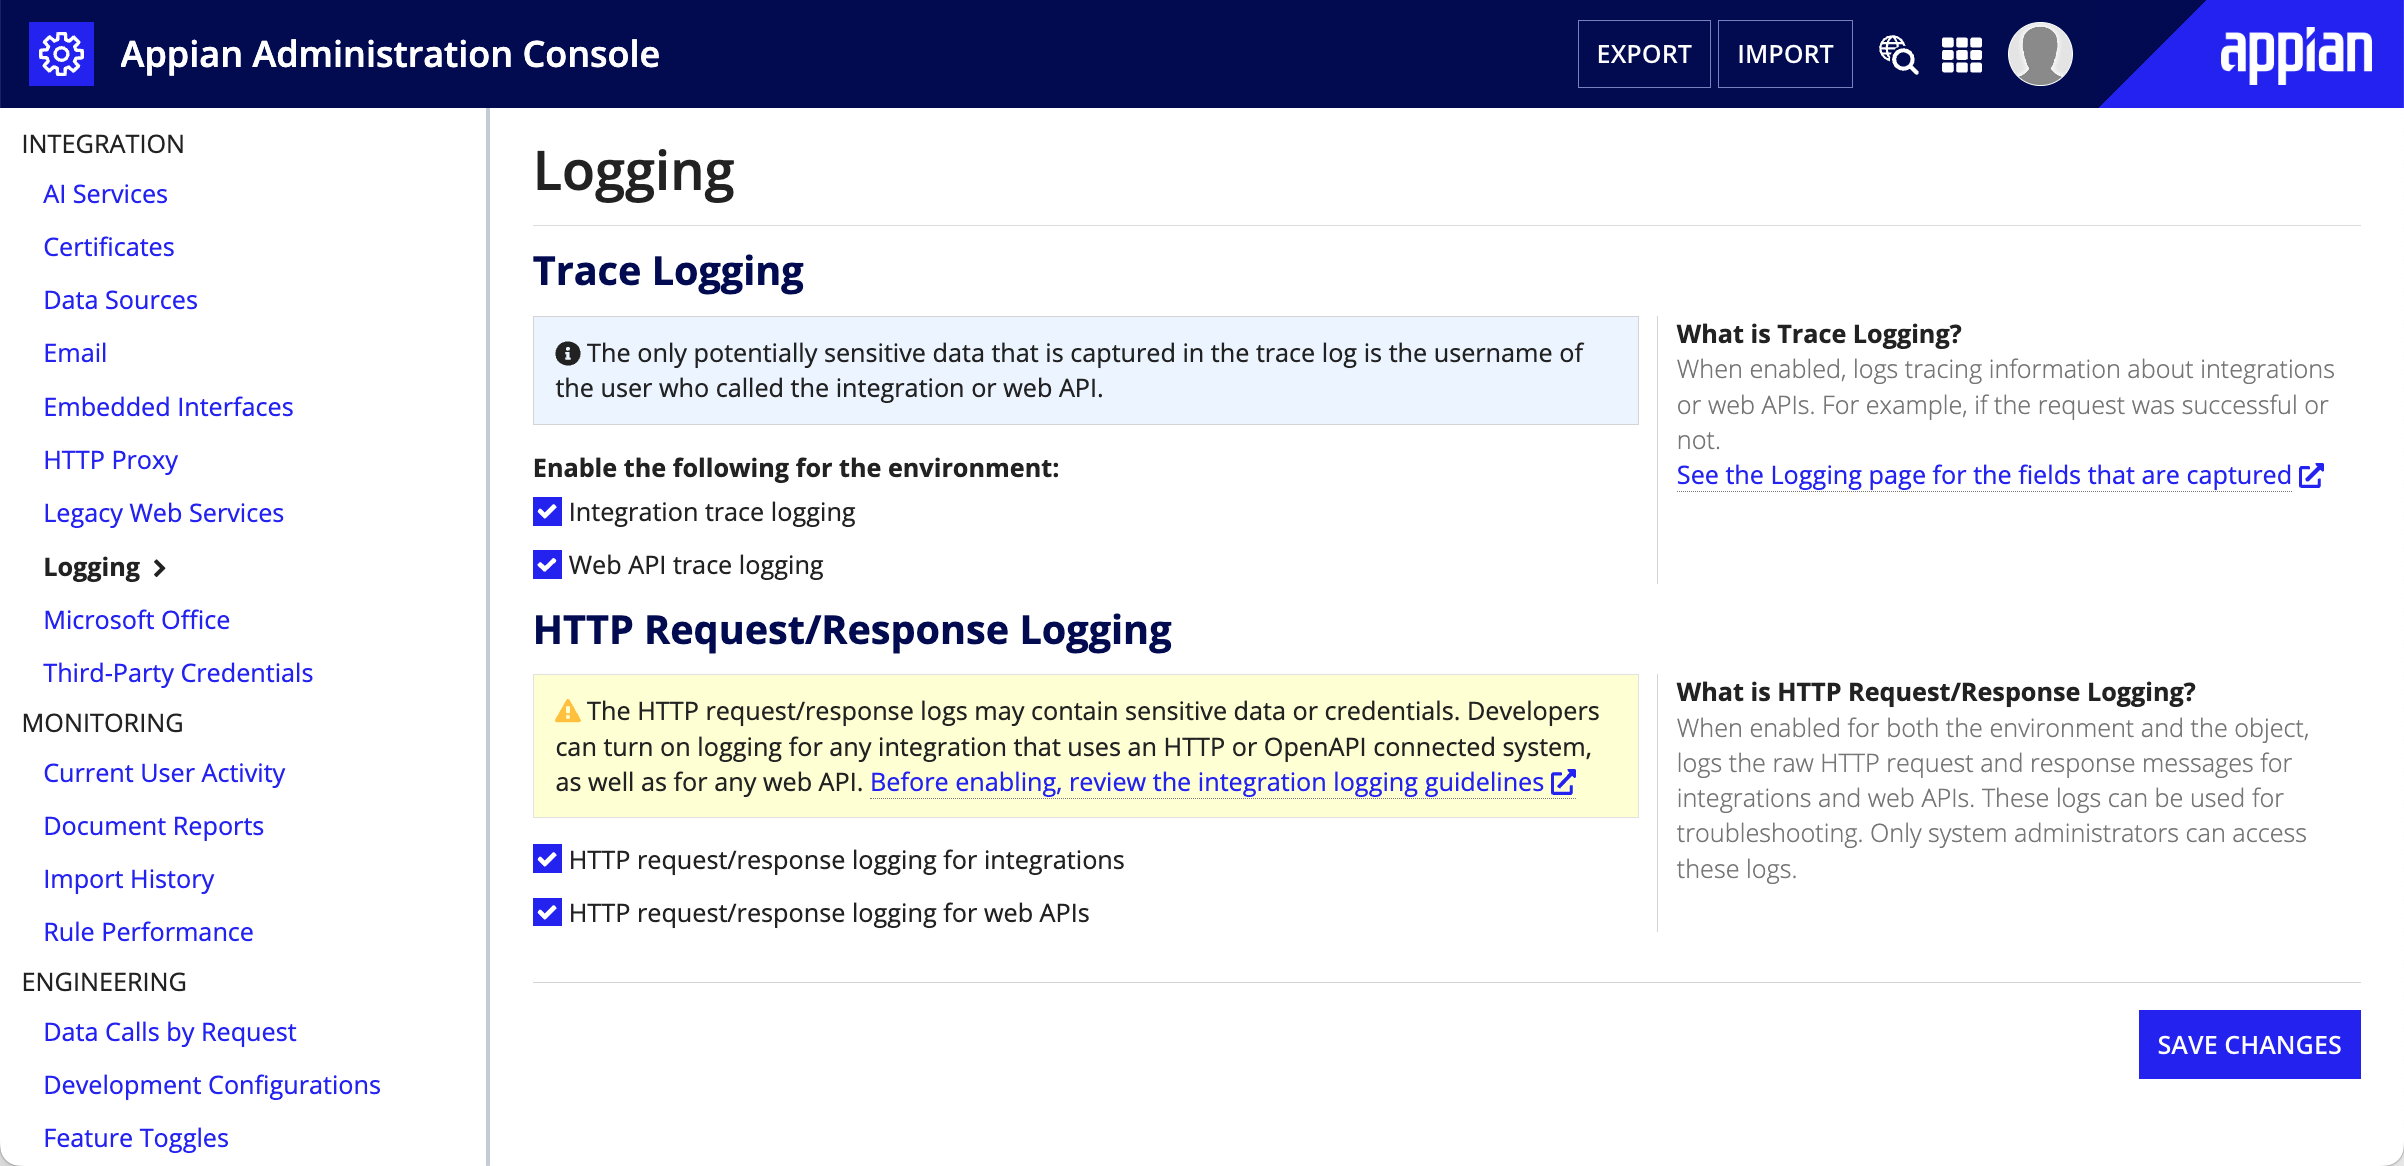Viewport: 2404px width, 1166px height.
Task: Click info icon in trace log notice
Action: pos(567,353)
